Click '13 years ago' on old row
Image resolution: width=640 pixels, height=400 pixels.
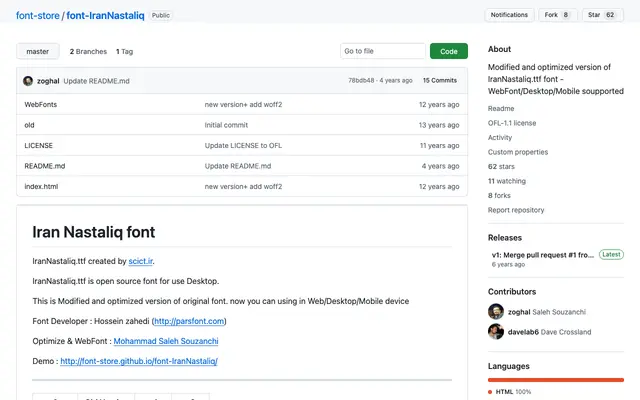(x=439, y=125)
